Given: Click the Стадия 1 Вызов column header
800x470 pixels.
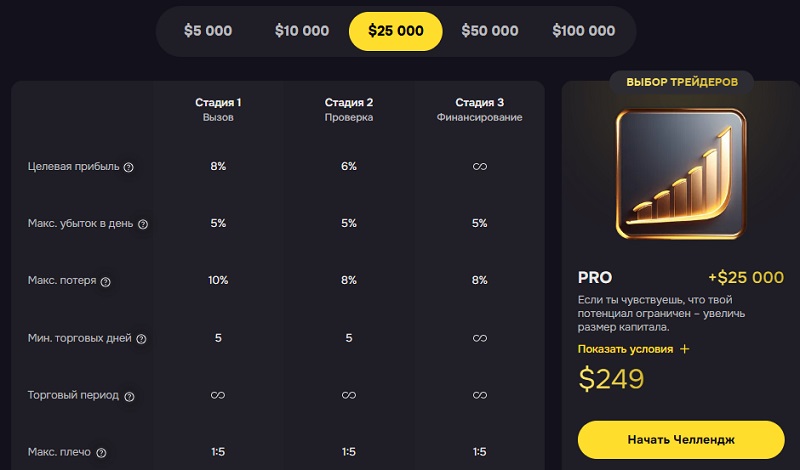Looking at the screenshot, I should coord(218,109).
